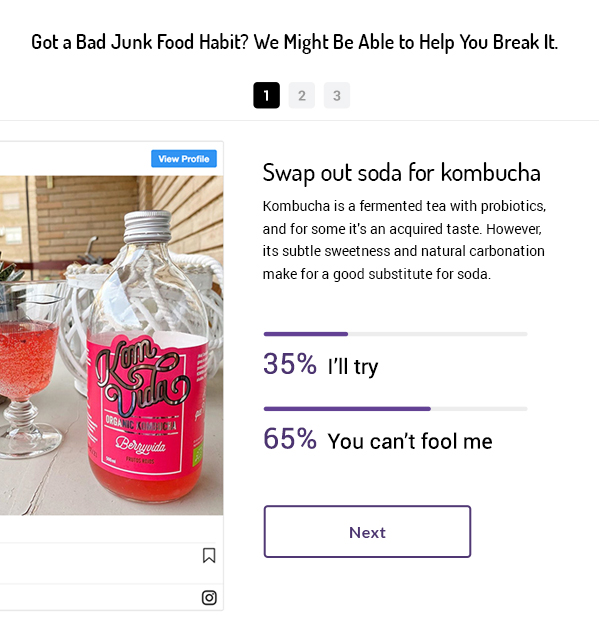Select the "I'll try" poll answer

[353, 367]
